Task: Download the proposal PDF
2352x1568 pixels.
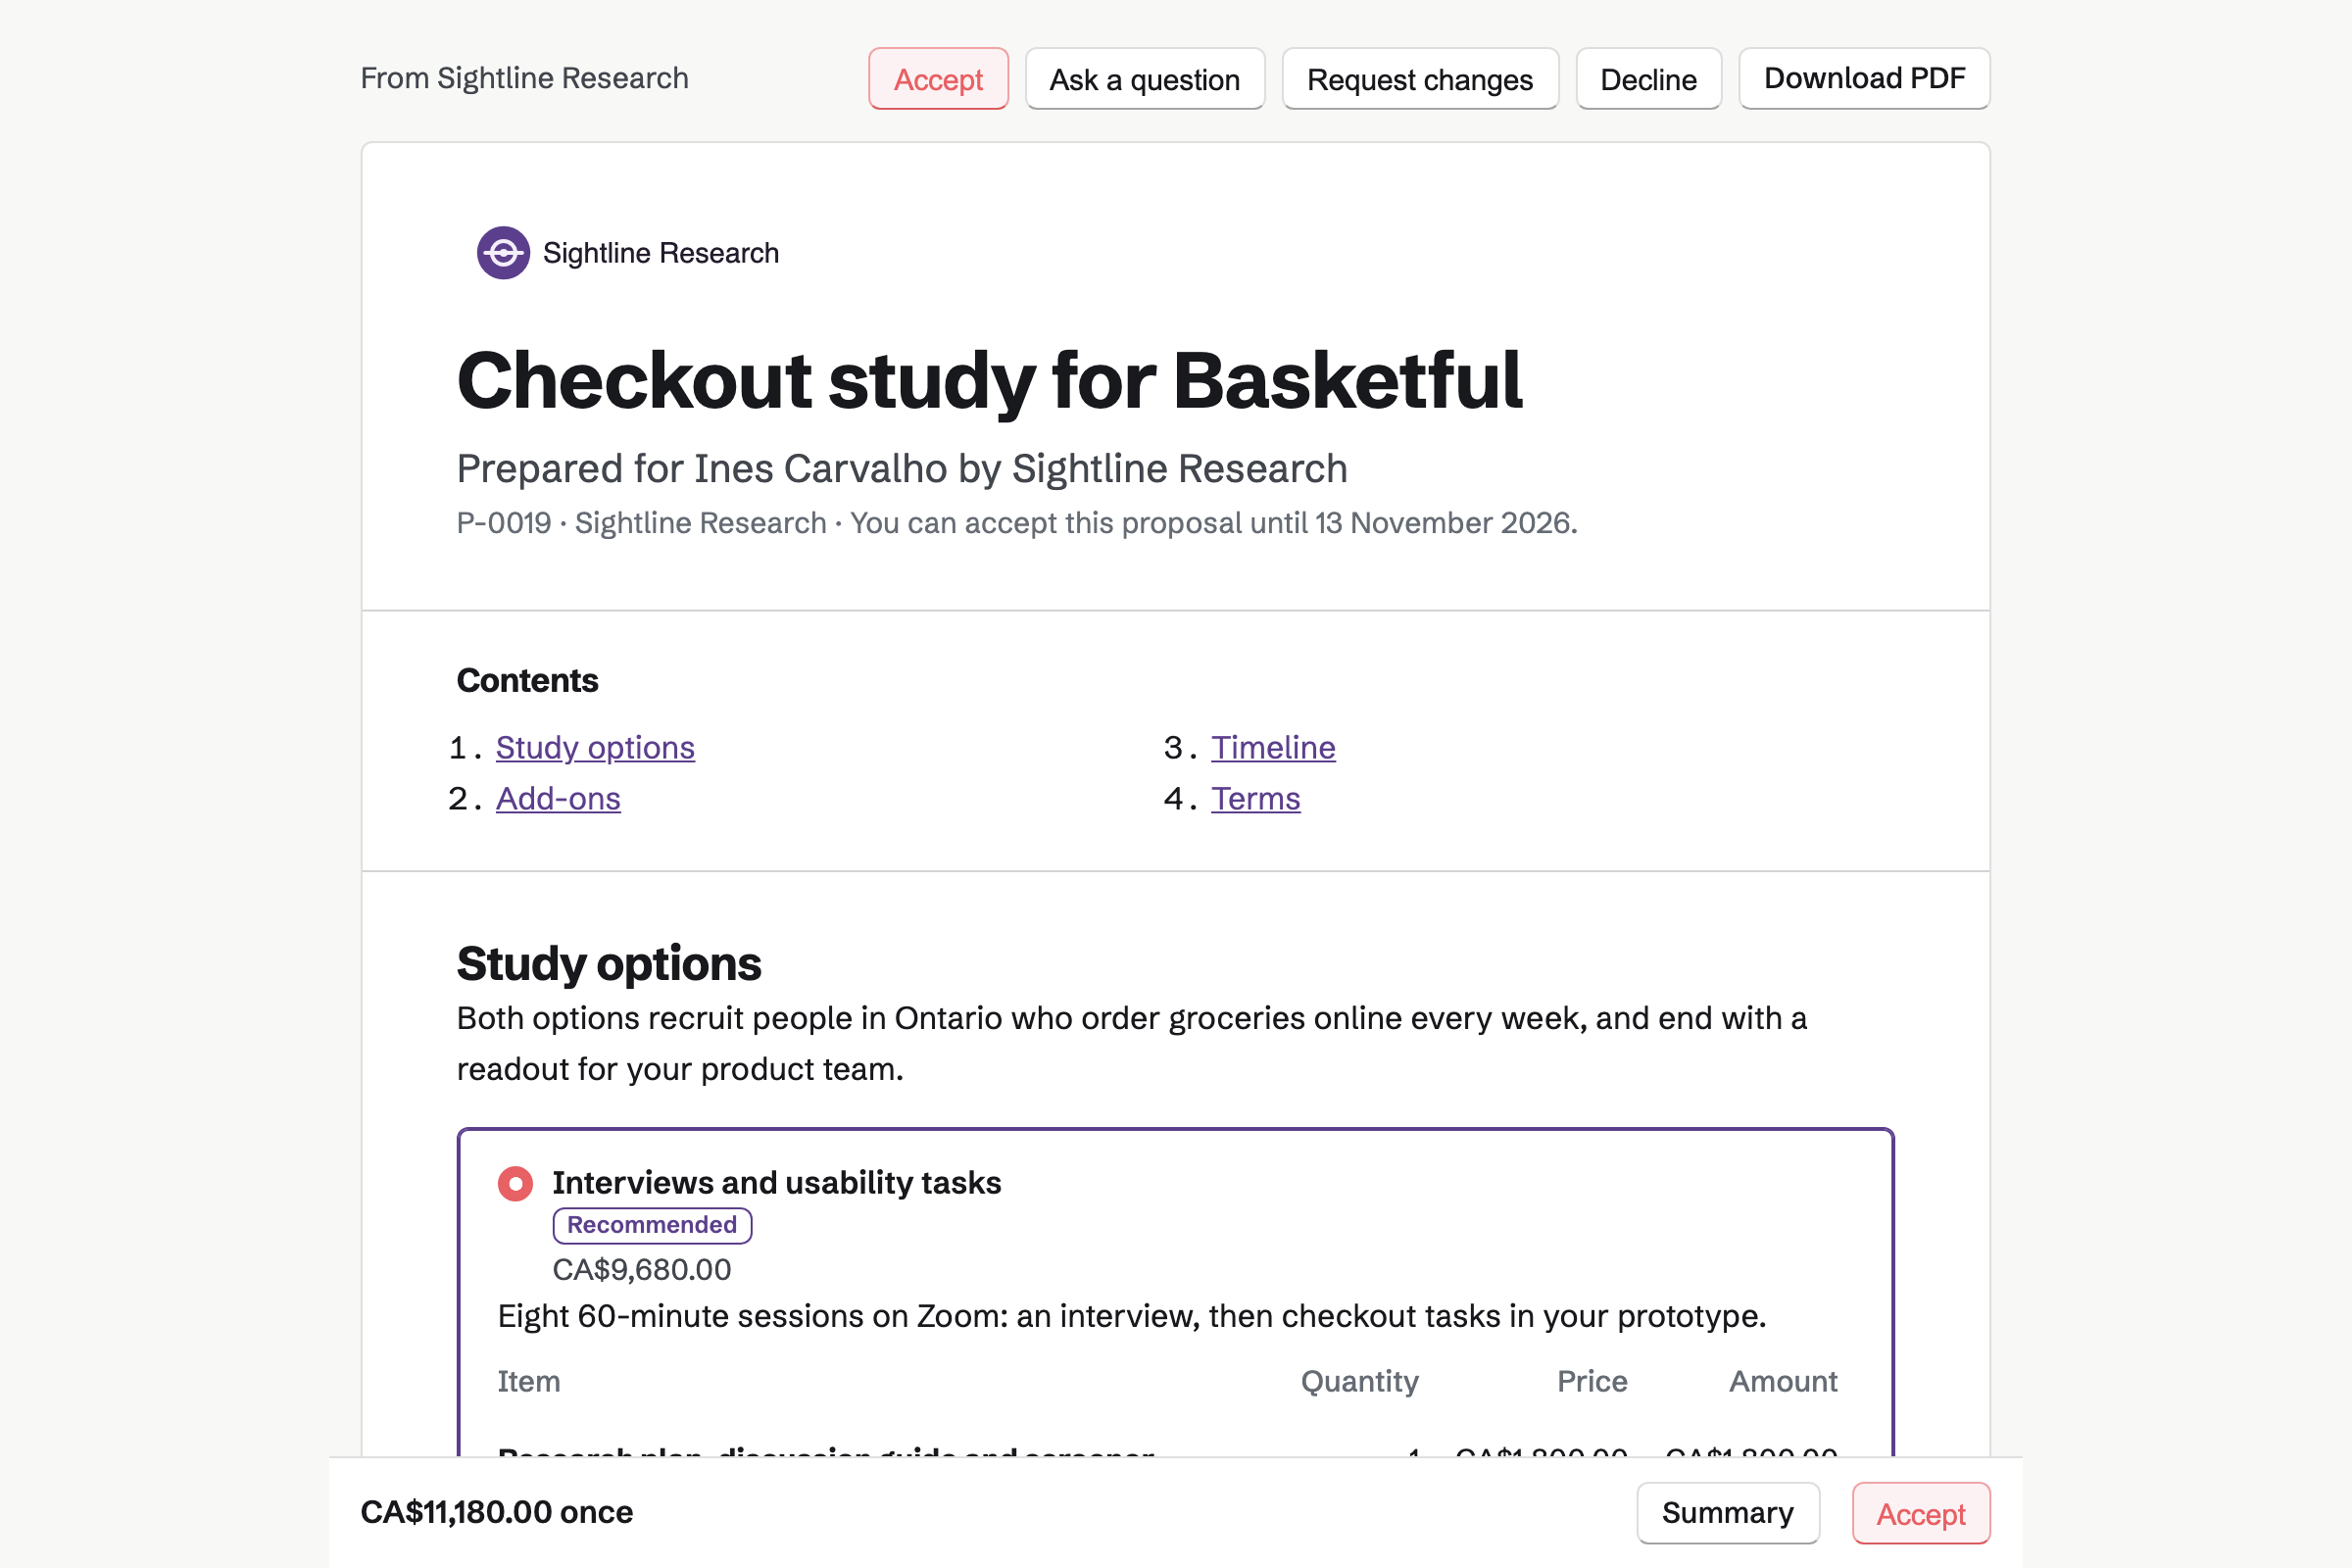Action: pyautogui.click(x=1864, y=78)
